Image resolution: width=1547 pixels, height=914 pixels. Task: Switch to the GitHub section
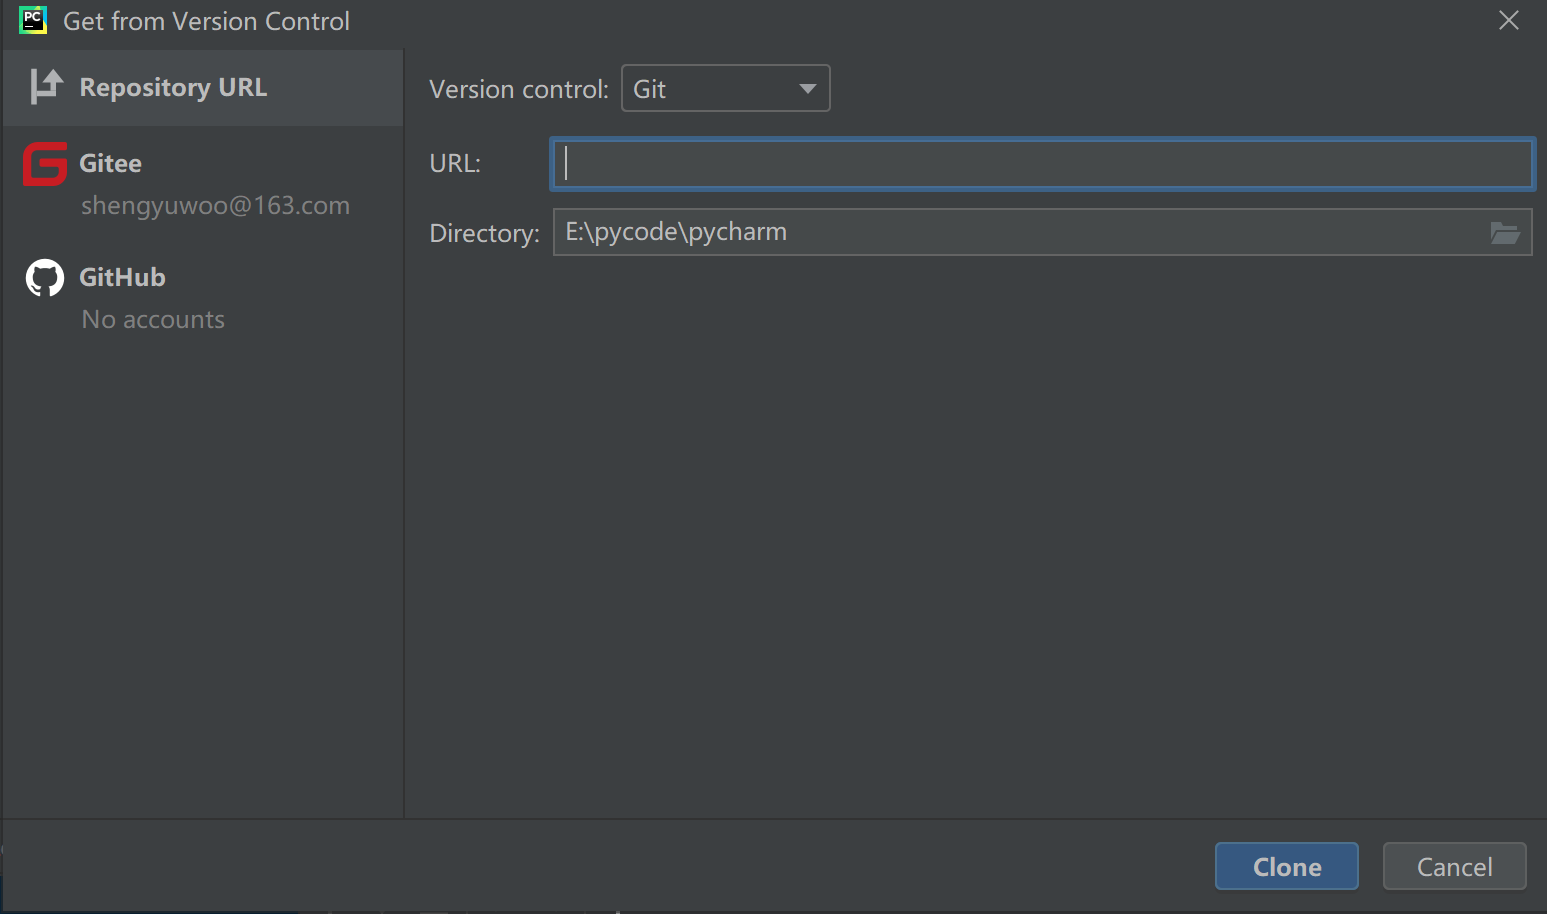(x=203, y=297)
